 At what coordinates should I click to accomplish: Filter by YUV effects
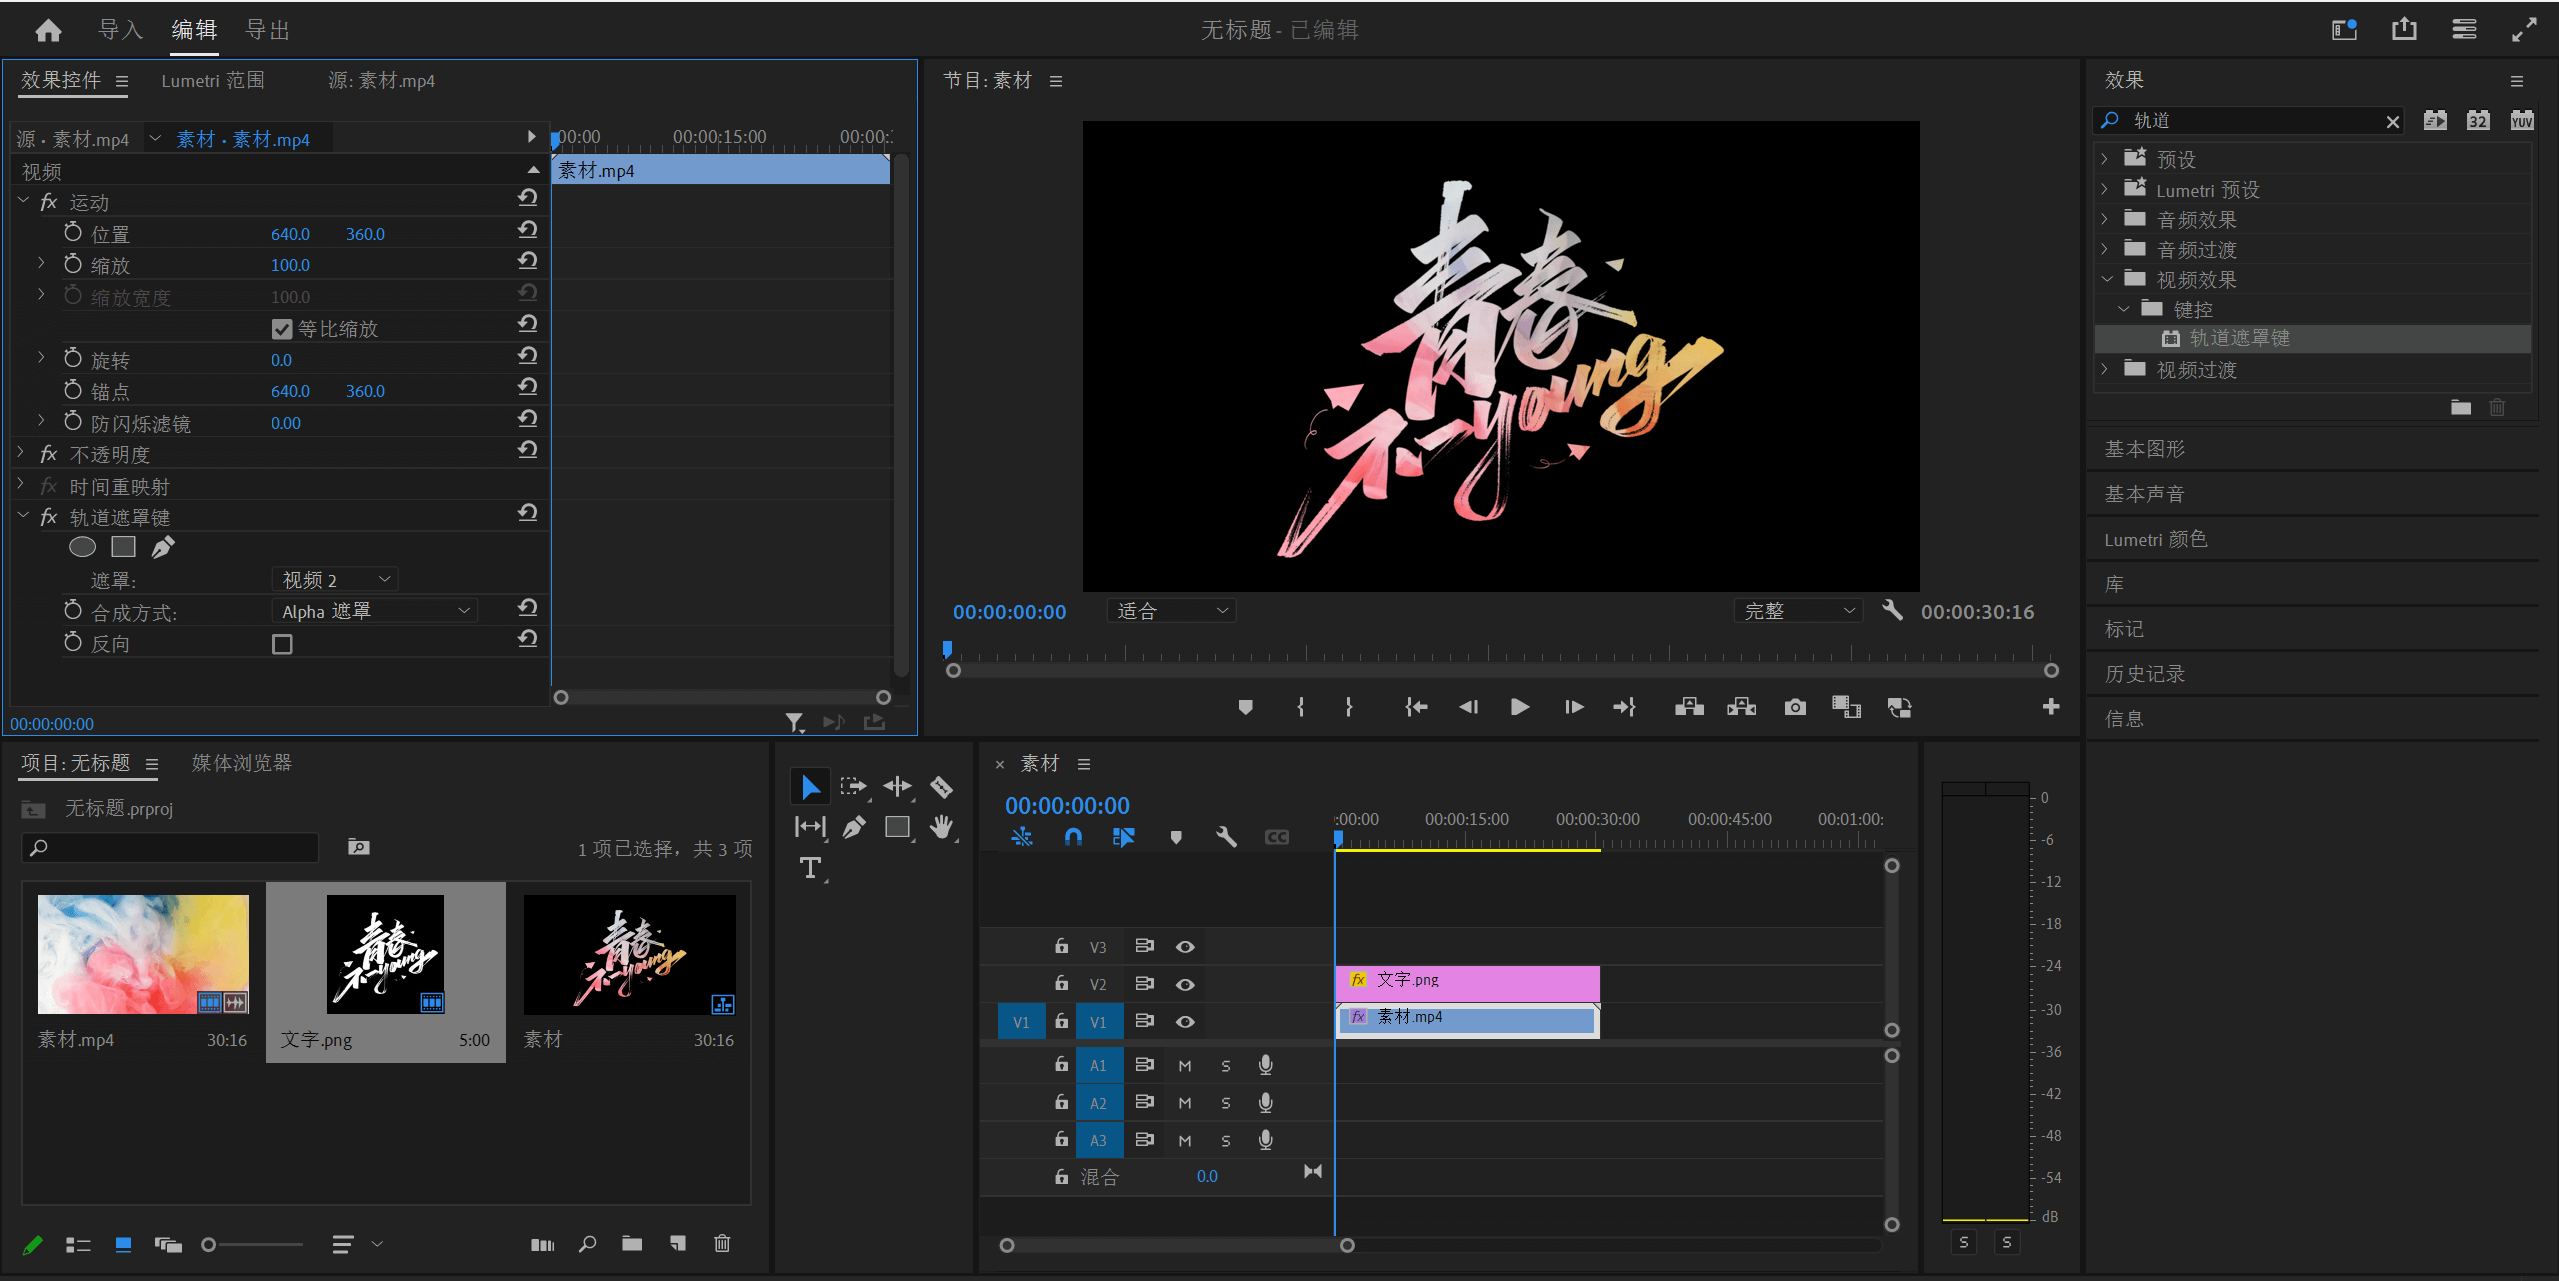[x=2521, y=121]
